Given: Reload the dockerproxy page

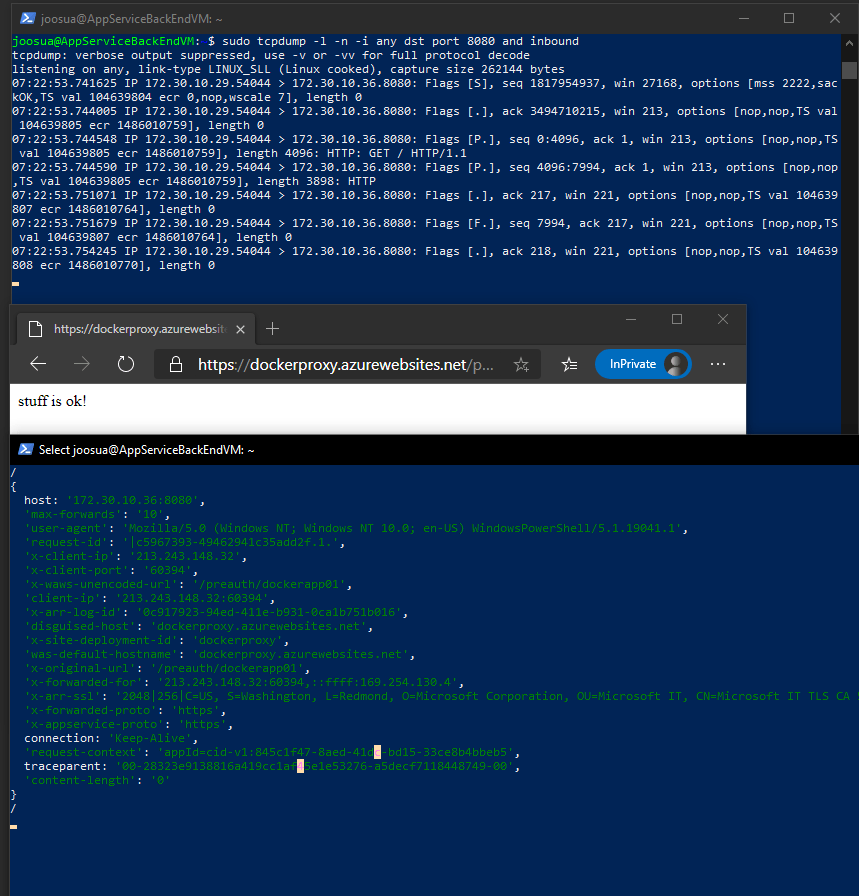Looking at the screenshot, I should (126, 365).
